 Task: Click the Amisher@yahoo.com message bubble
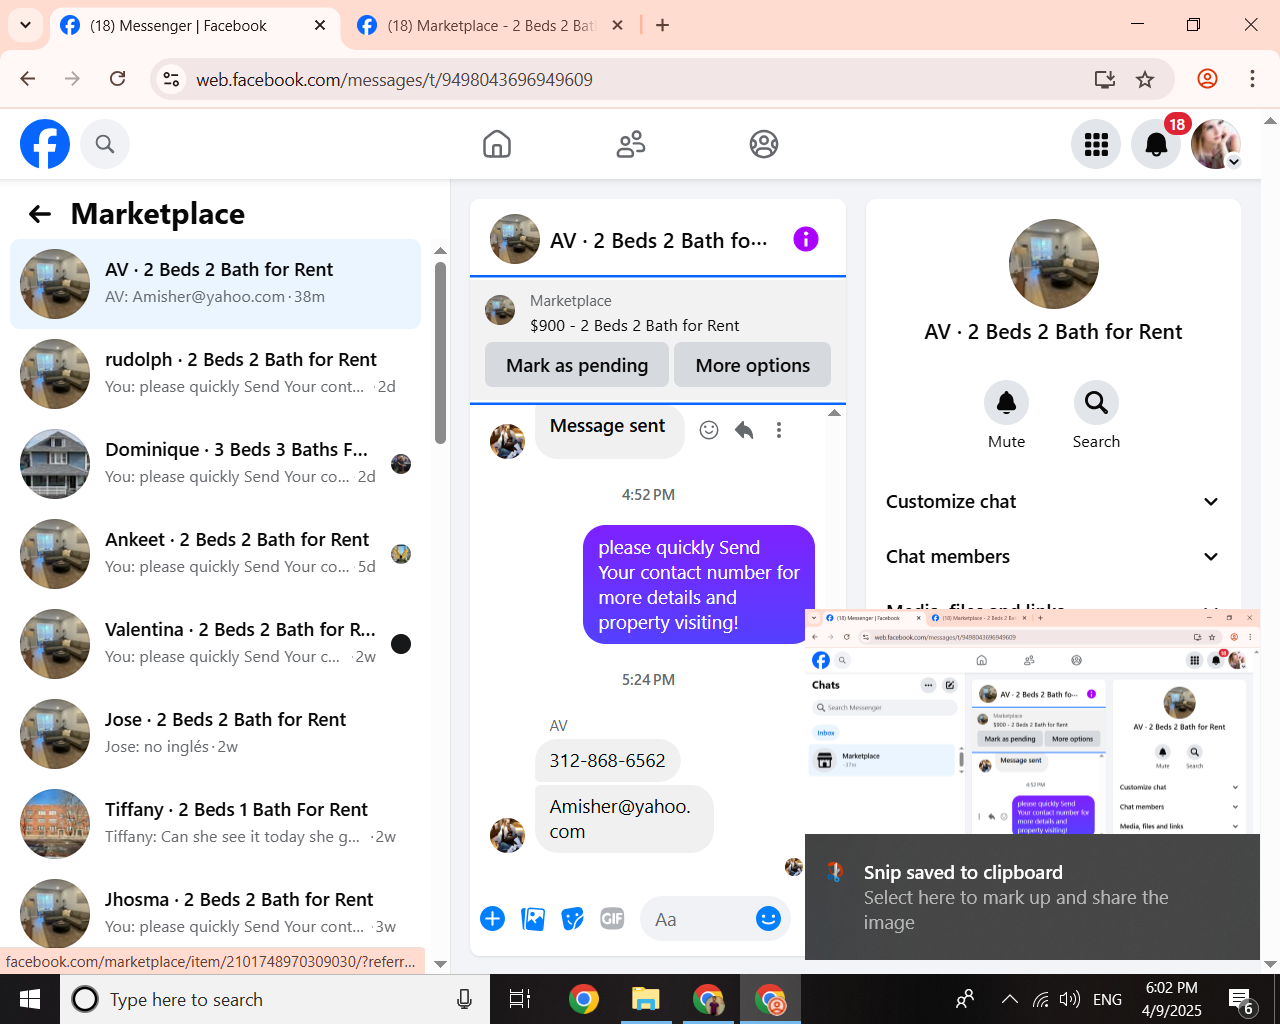[x=624, y=819]
